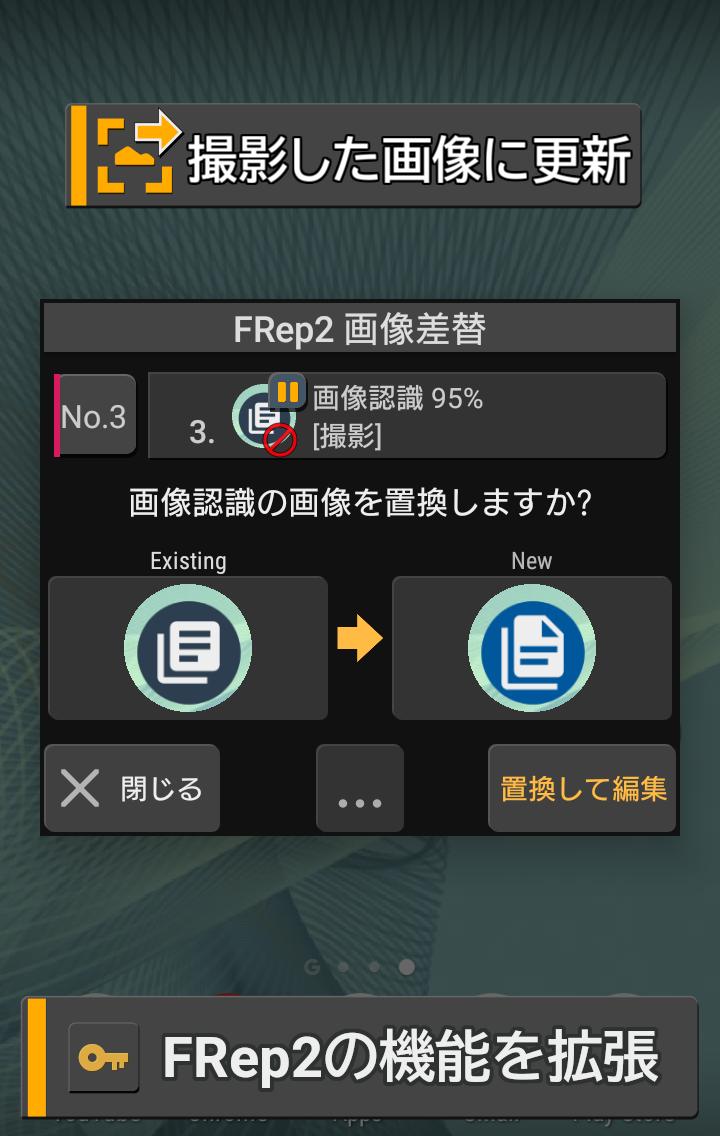The width and height of the screenshot is (720, 1136).
Task: Open the three-dots more options button
Action: pos(360,788)
